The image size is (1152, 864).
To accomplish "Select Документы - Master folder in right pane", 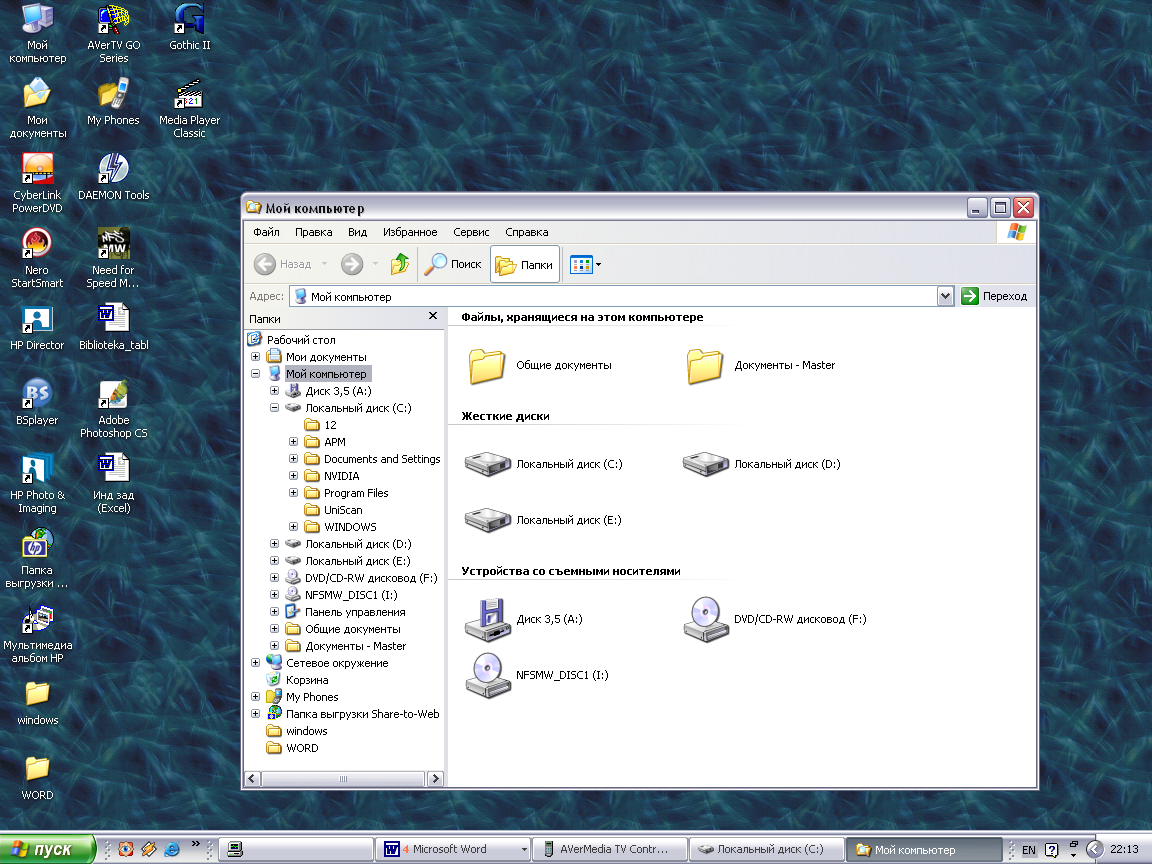I will click(x=760, y=365).
